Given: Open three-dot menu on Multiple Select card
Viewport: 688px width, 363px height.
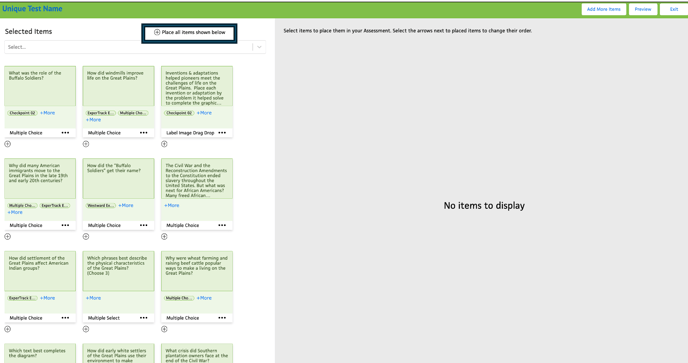Looking at the screenshot, I should coord(143,318).
